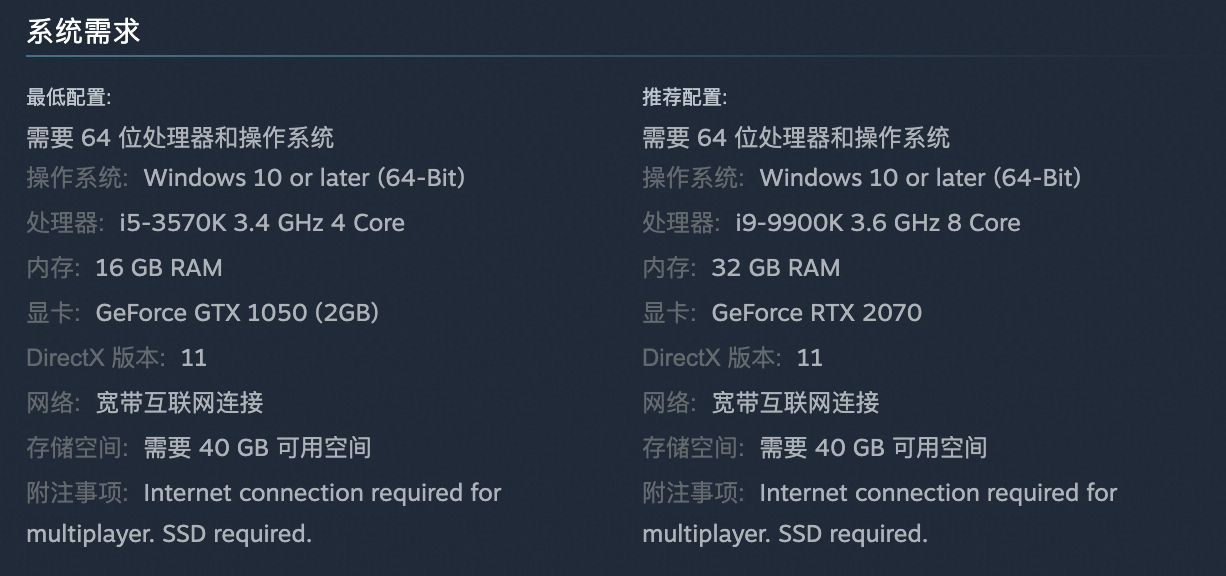Click the 系统需求 section heading
Image resolution: width=1226 pixels, height=576 pixels.
[x=83, y=31]
